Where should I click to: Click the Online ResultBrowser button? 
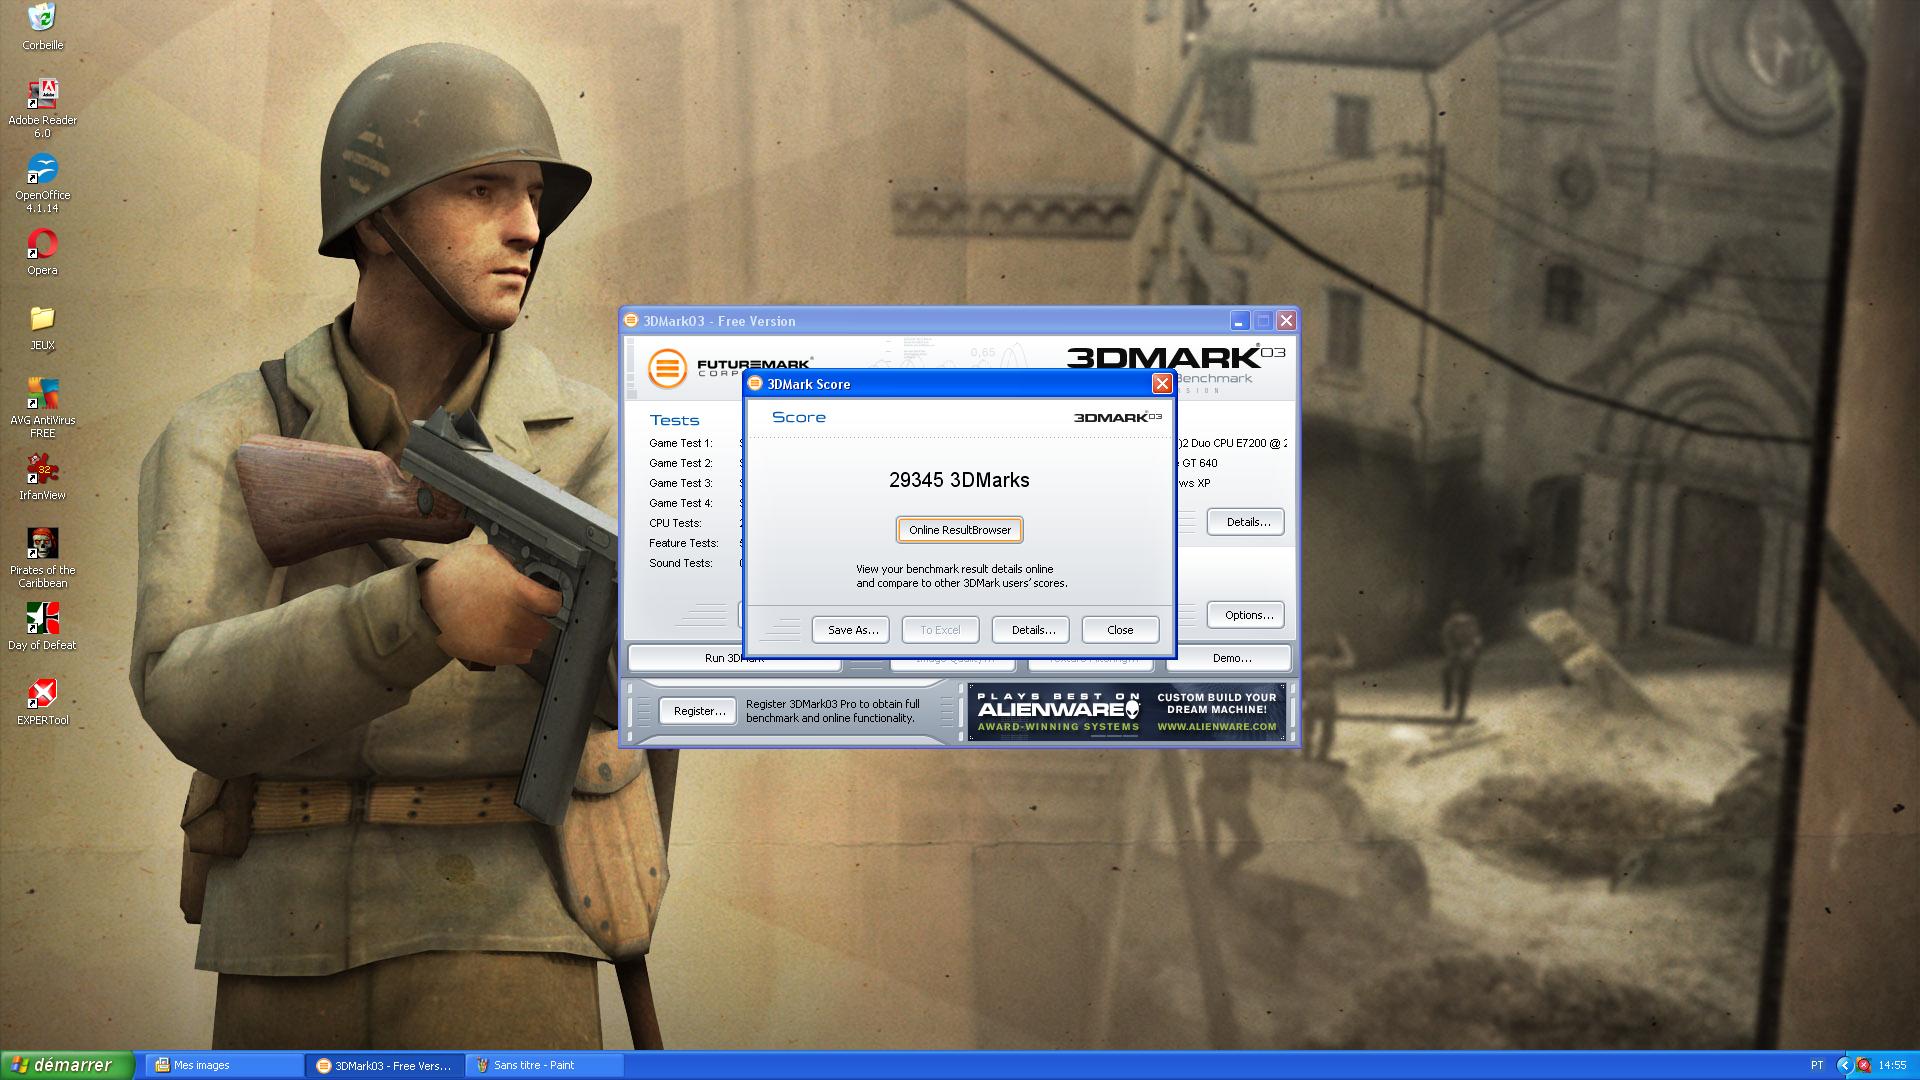pyautogui.click(x=959, y=530)
